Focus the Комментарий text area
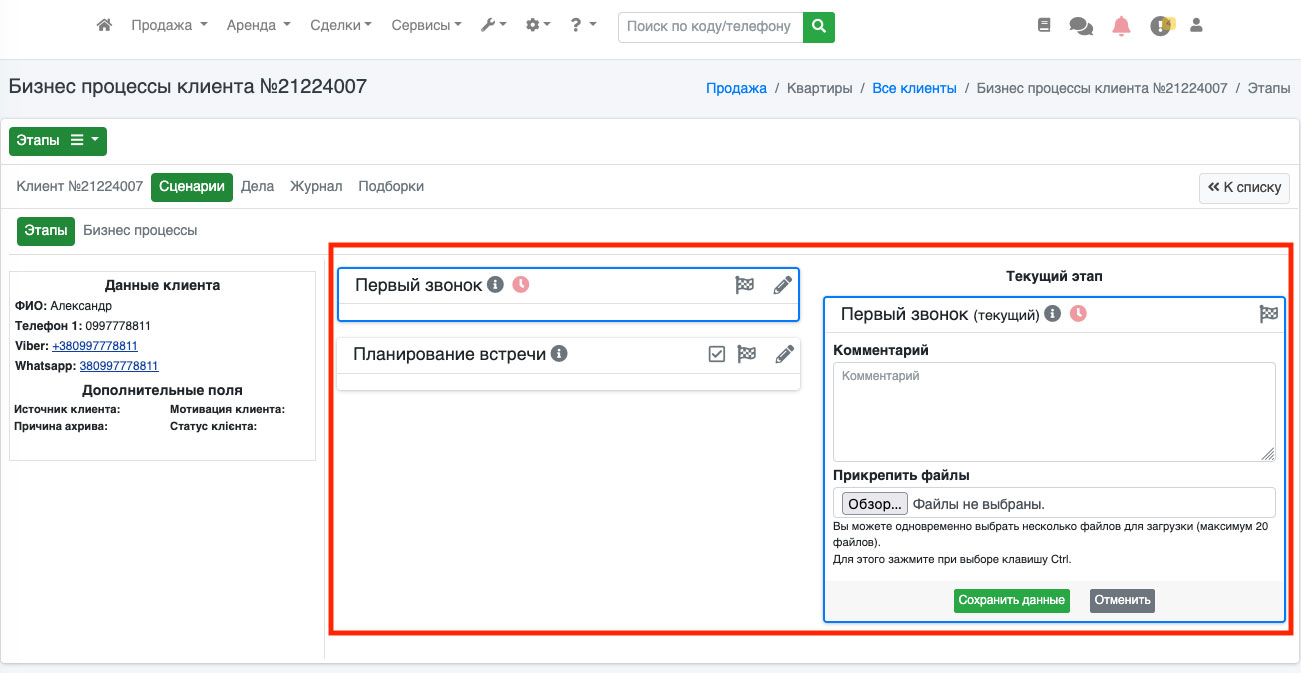1301x673 pixels. [x=1054, y=412]
